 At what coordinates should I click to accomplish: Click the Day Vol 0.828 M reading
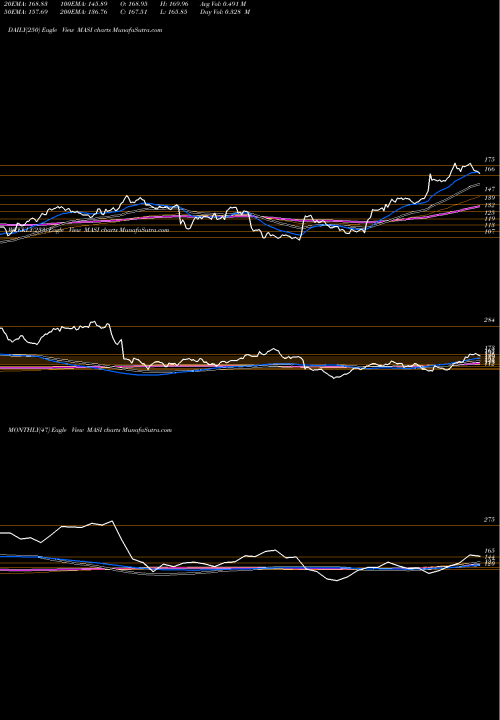(x=225, y=12)
